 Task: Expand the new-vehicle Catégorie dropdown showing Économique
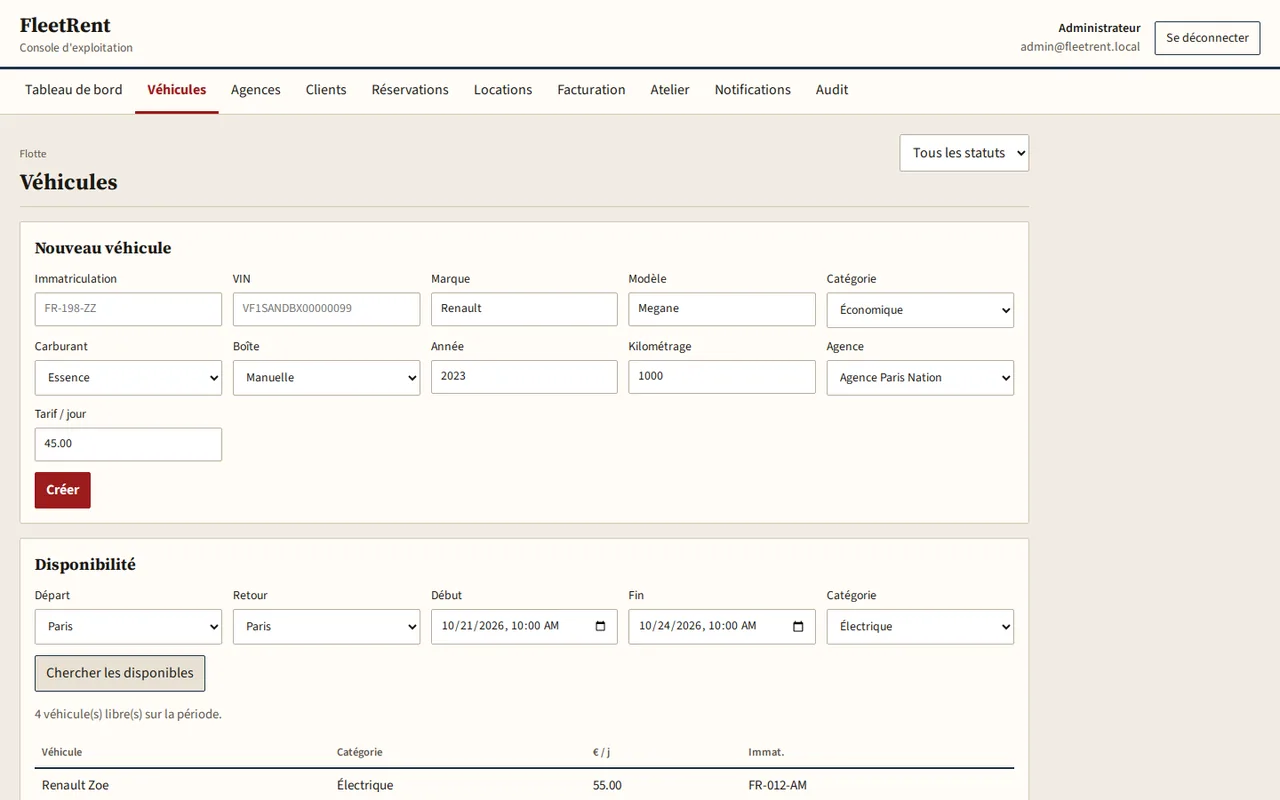[x=920, y=310]
